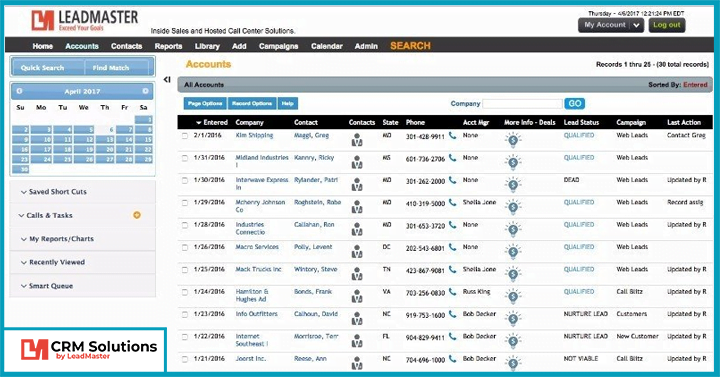720x377 pixels.
Task: Open the Campaigns menu
Action: (278, 46)
